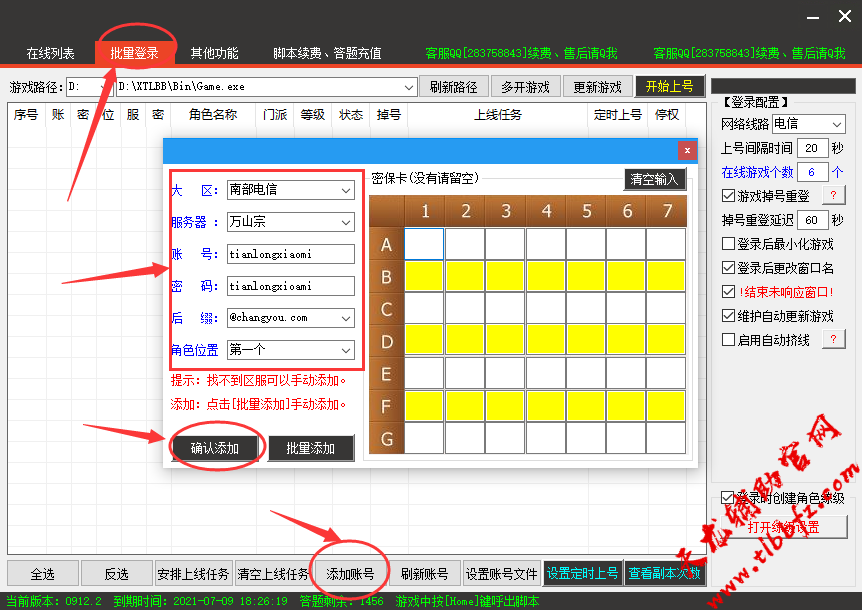Click the 添加账号 button
This screenshot has height=610, width=862.
point(350,574)
